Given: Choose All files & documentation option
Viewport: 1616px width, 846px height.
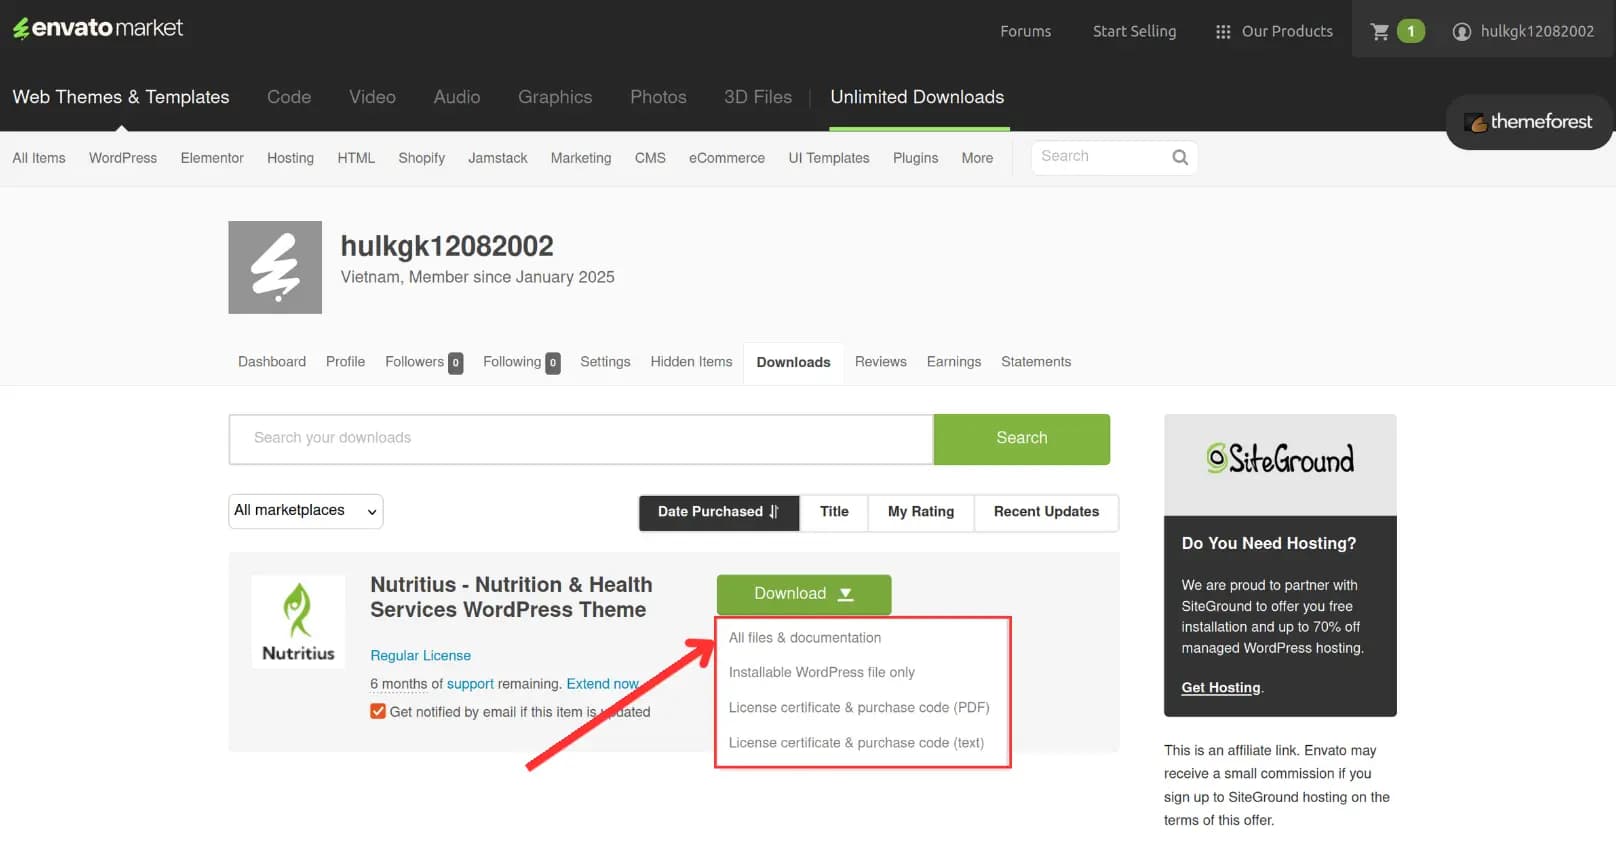Looking at the screenshot, I should click(x=805, y=638).
